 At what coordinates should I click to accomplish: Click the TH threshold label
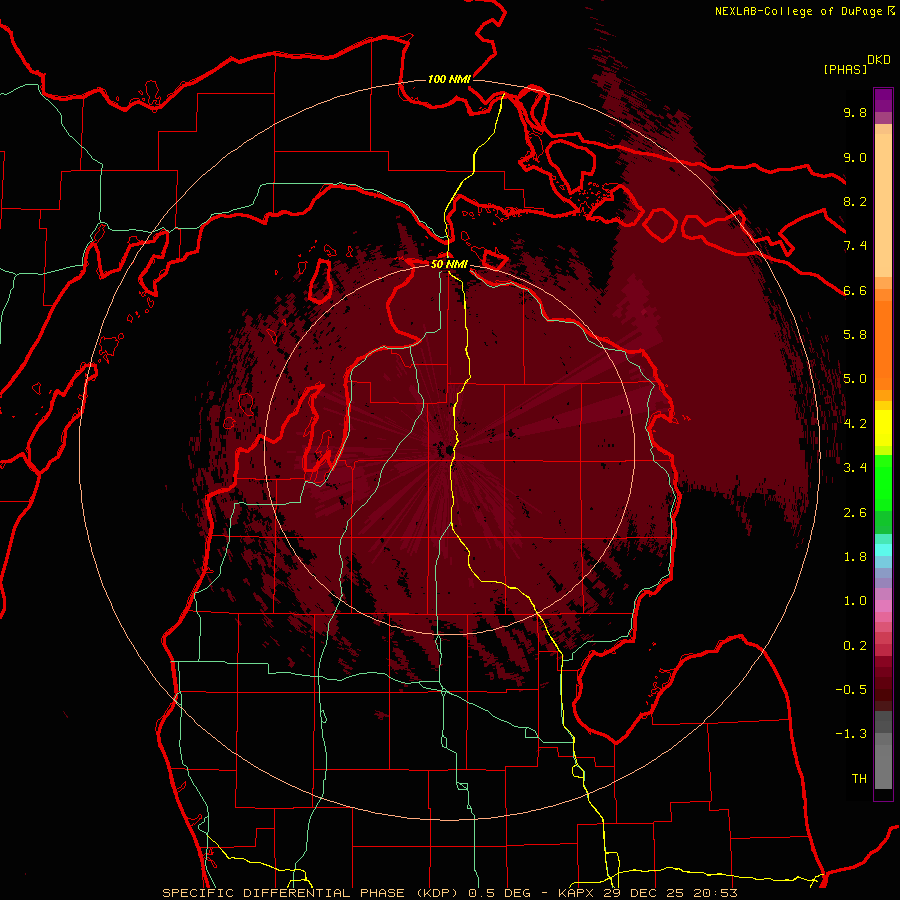(859, 779)
